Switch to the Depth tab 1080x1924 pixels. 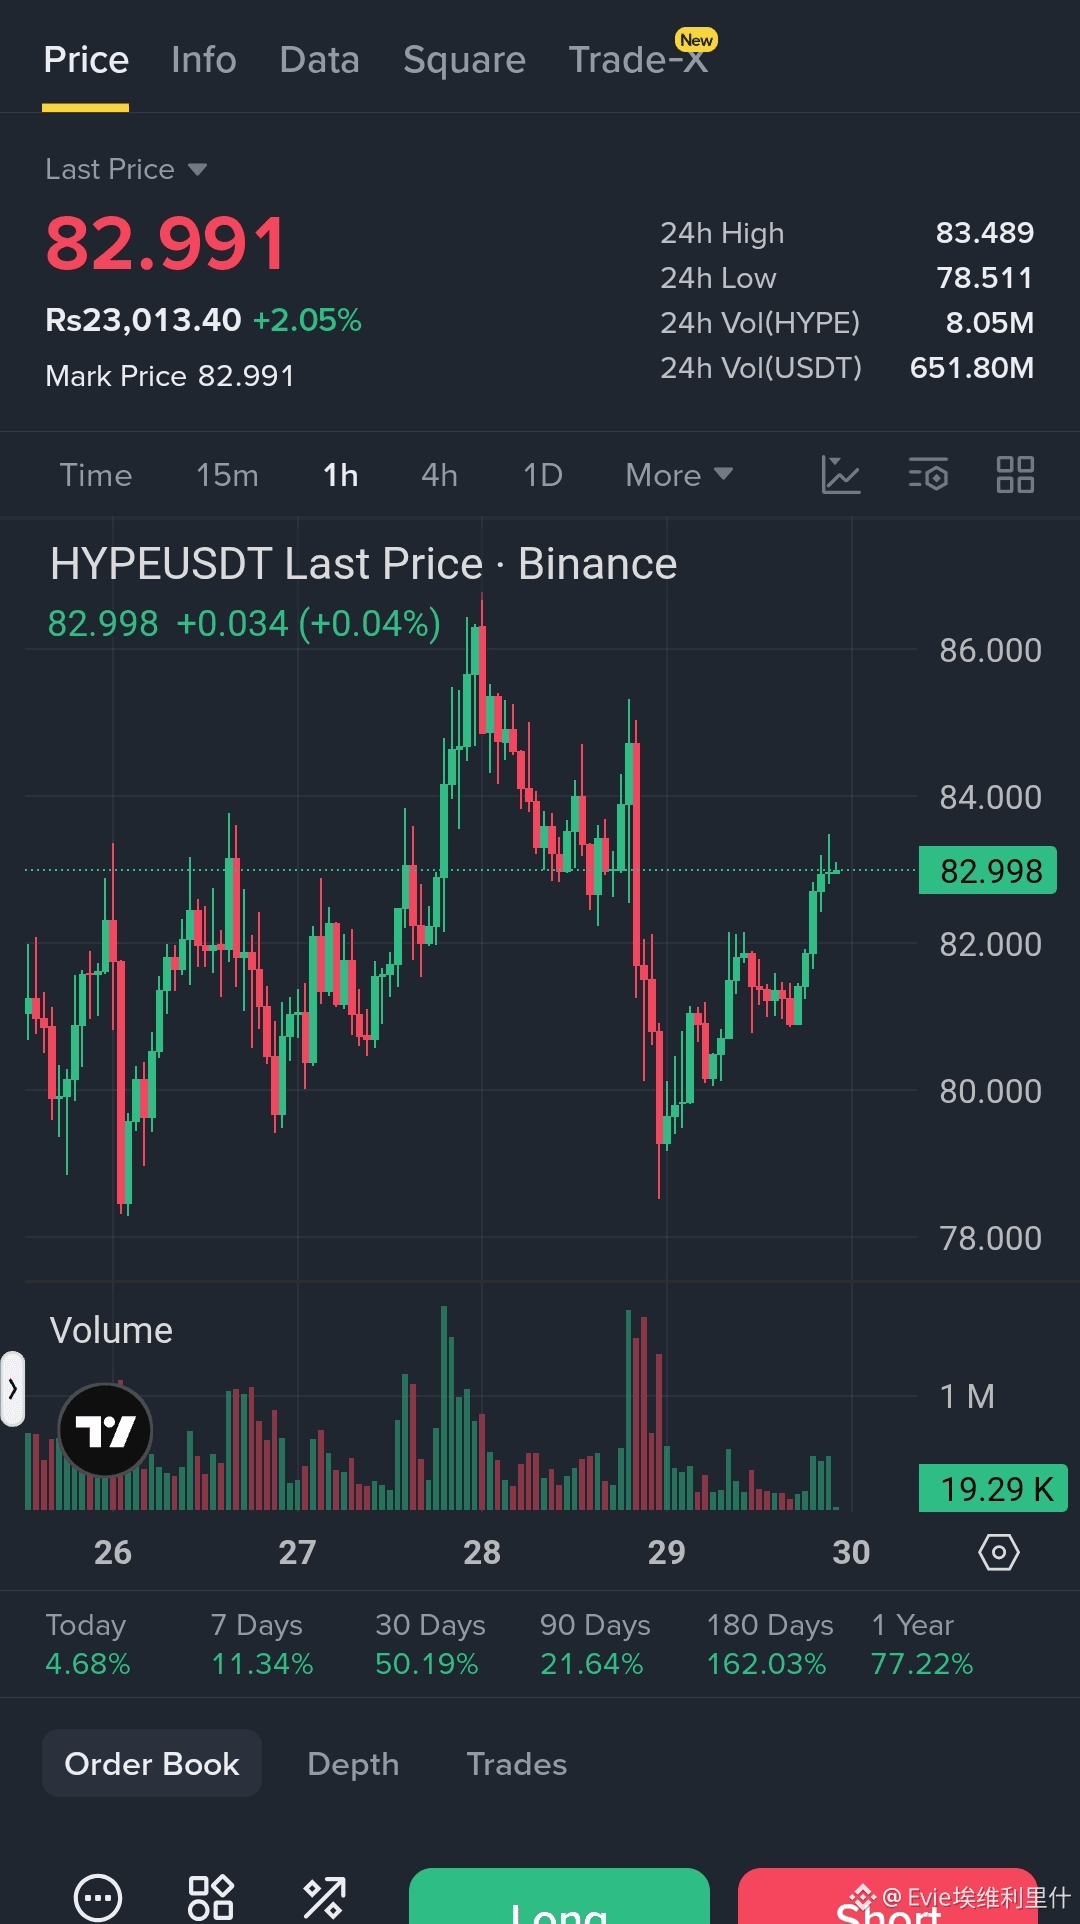[353, 1764]
